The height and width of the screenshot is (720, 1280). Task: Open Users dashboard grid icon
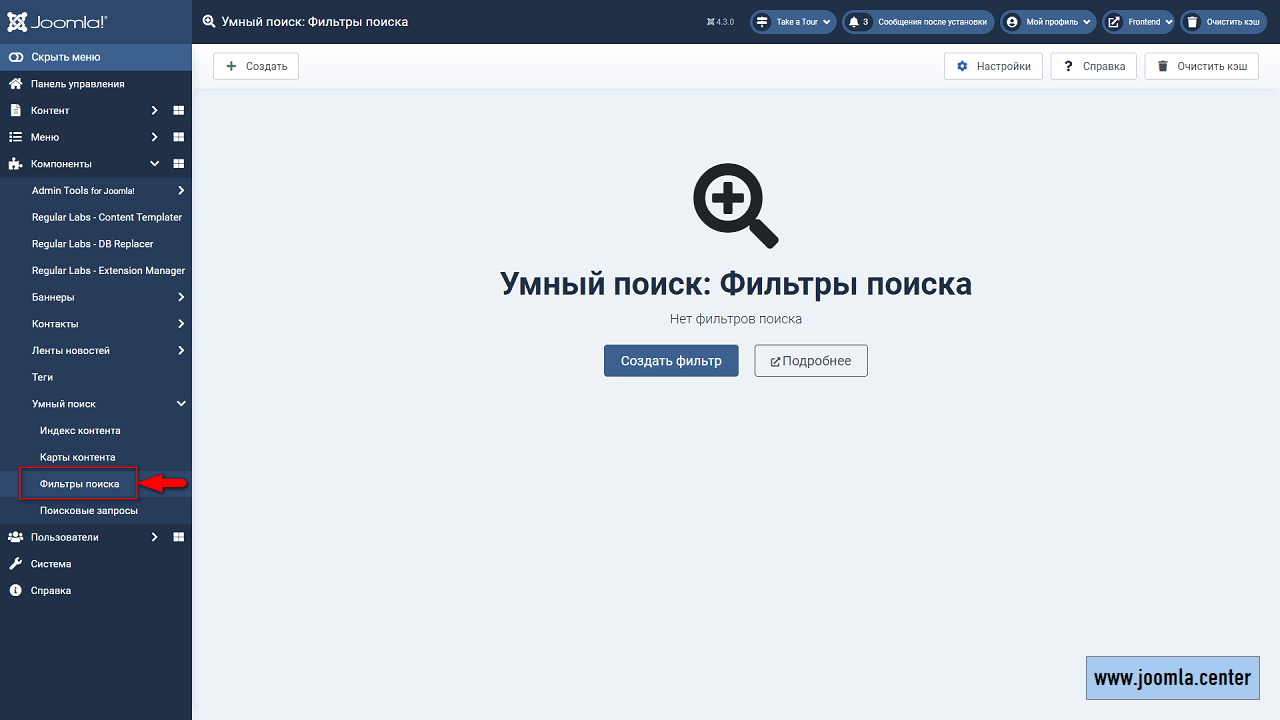(179, 537)
